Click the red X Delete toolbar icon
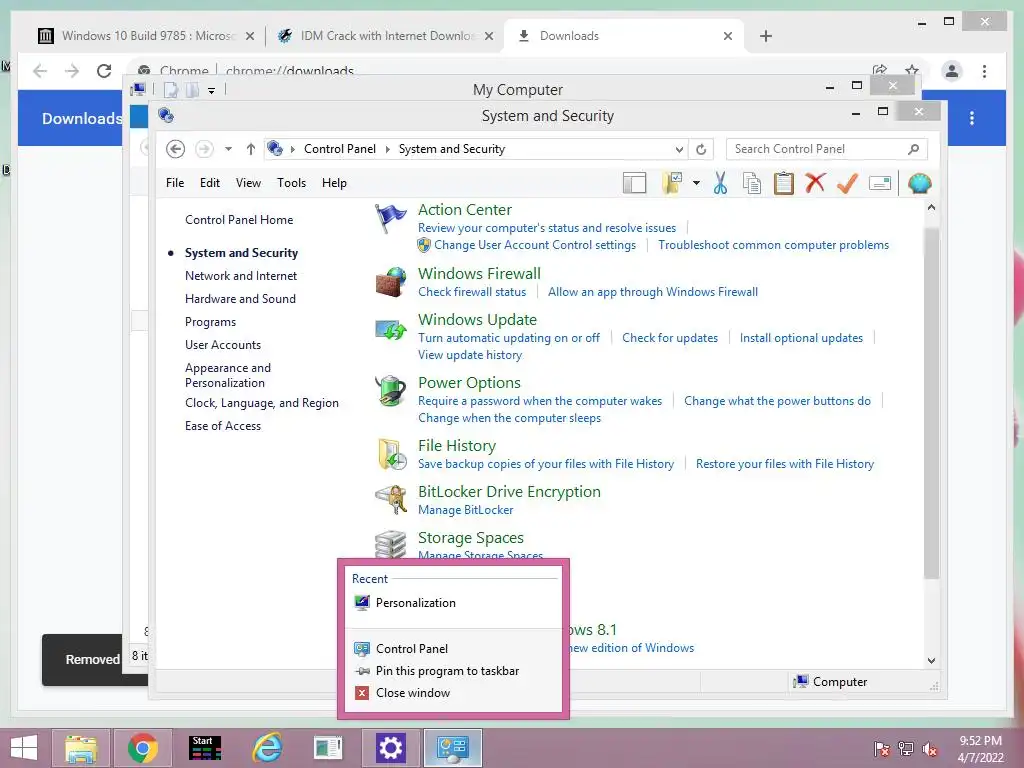 click(815, 183)
